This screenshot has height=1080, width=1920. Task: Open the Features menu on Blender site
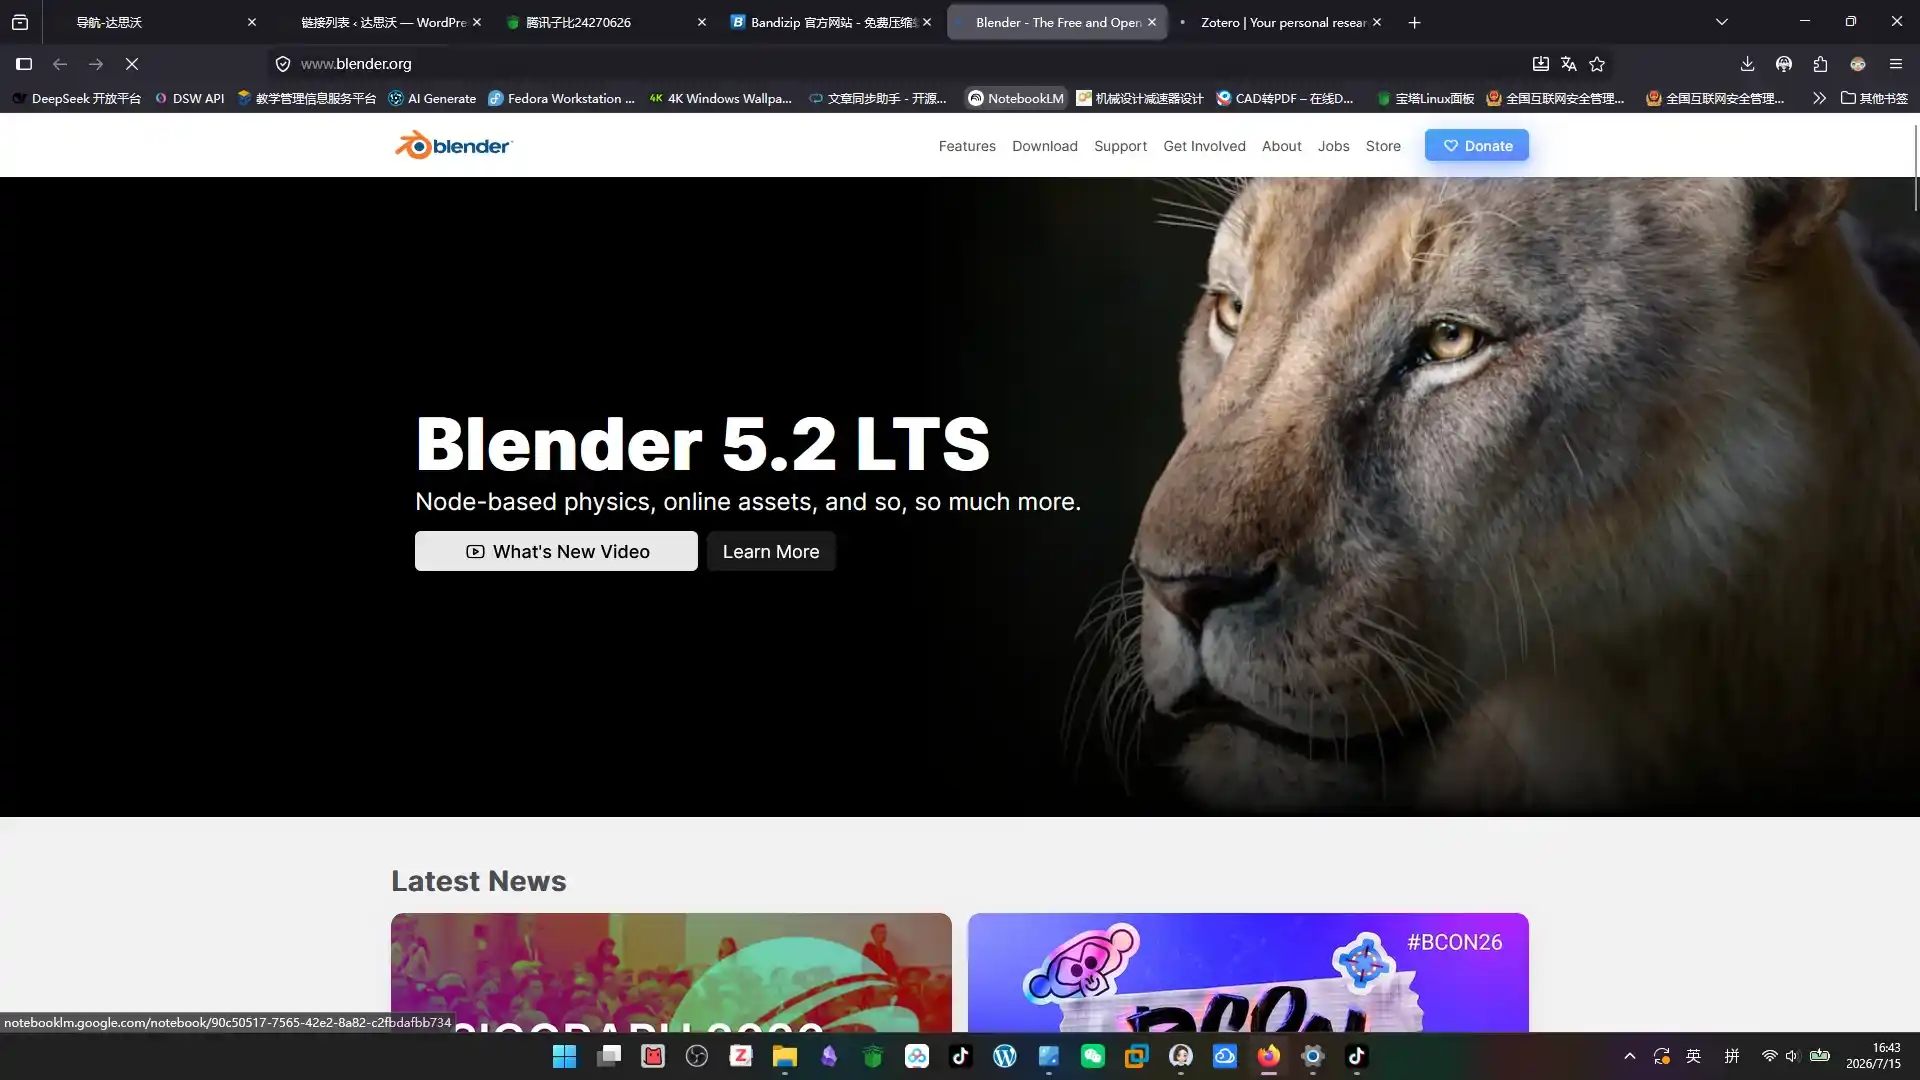point(967,146)
